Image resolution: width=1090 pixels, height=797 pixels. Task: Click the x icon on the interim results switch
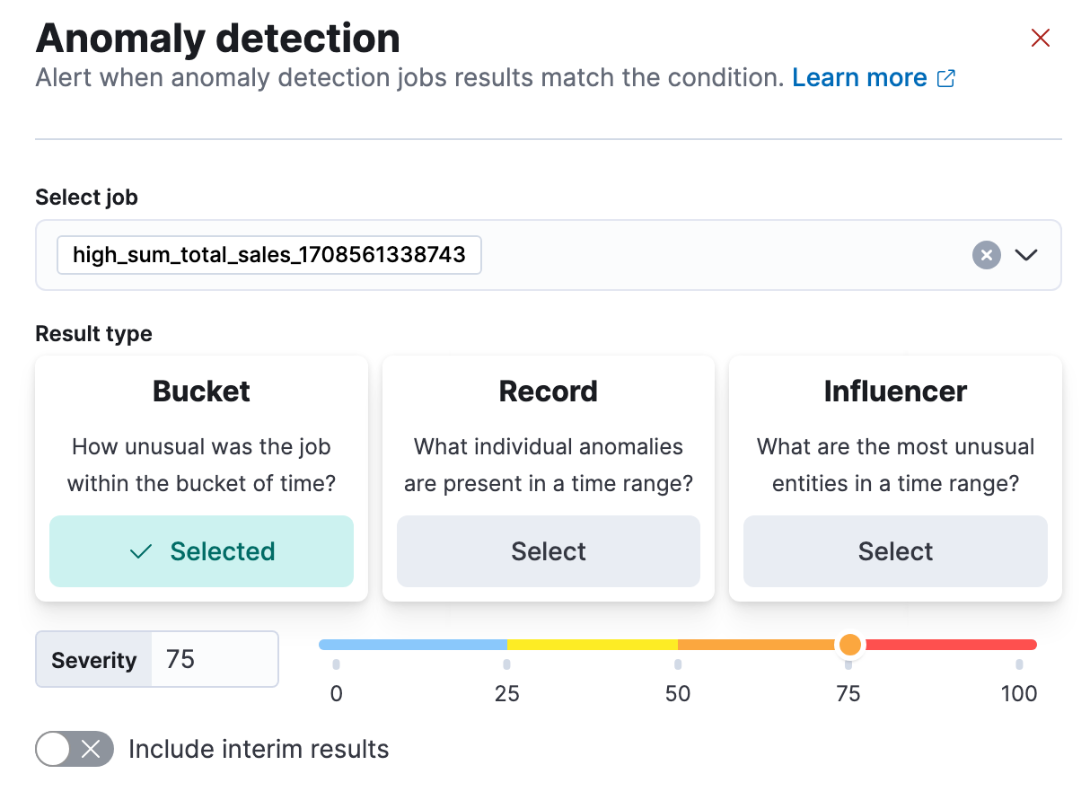[91, 749]
